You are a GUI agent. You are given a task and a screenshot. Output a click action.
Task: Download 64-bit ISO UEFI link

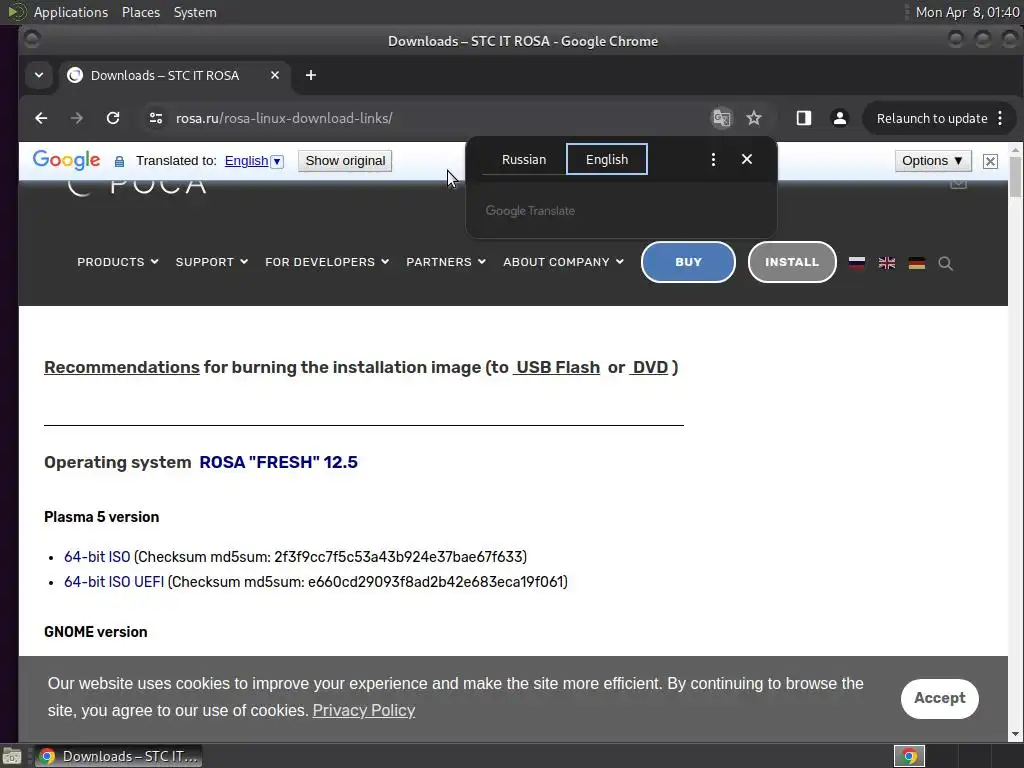[114, 582]
